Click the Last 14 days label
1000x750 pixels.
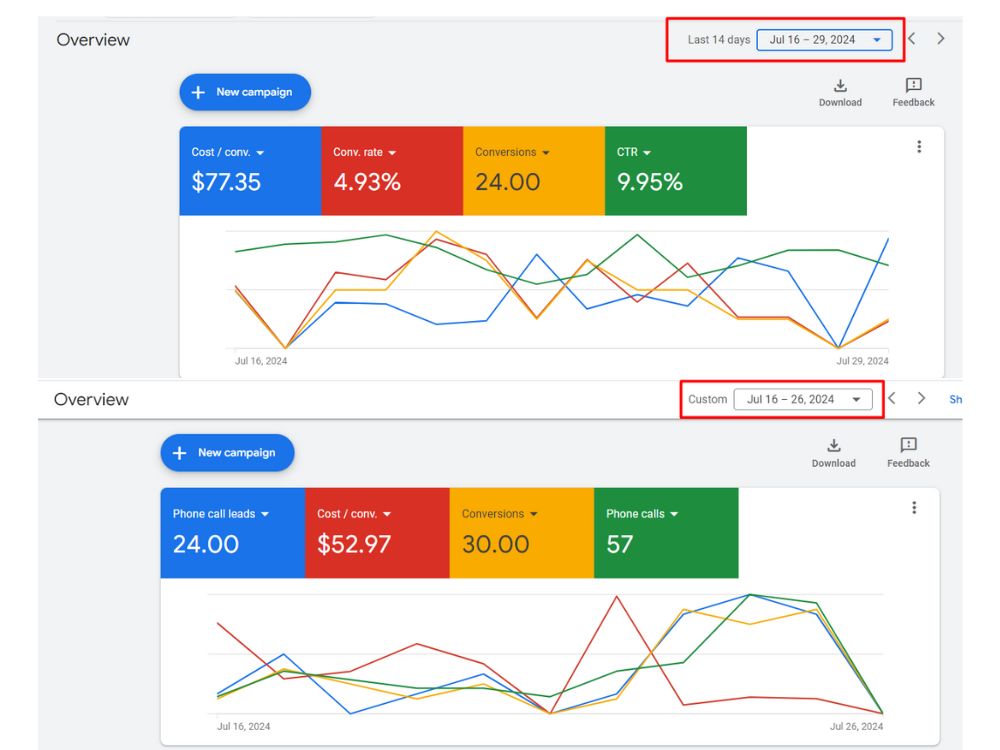tap(719, 40)
